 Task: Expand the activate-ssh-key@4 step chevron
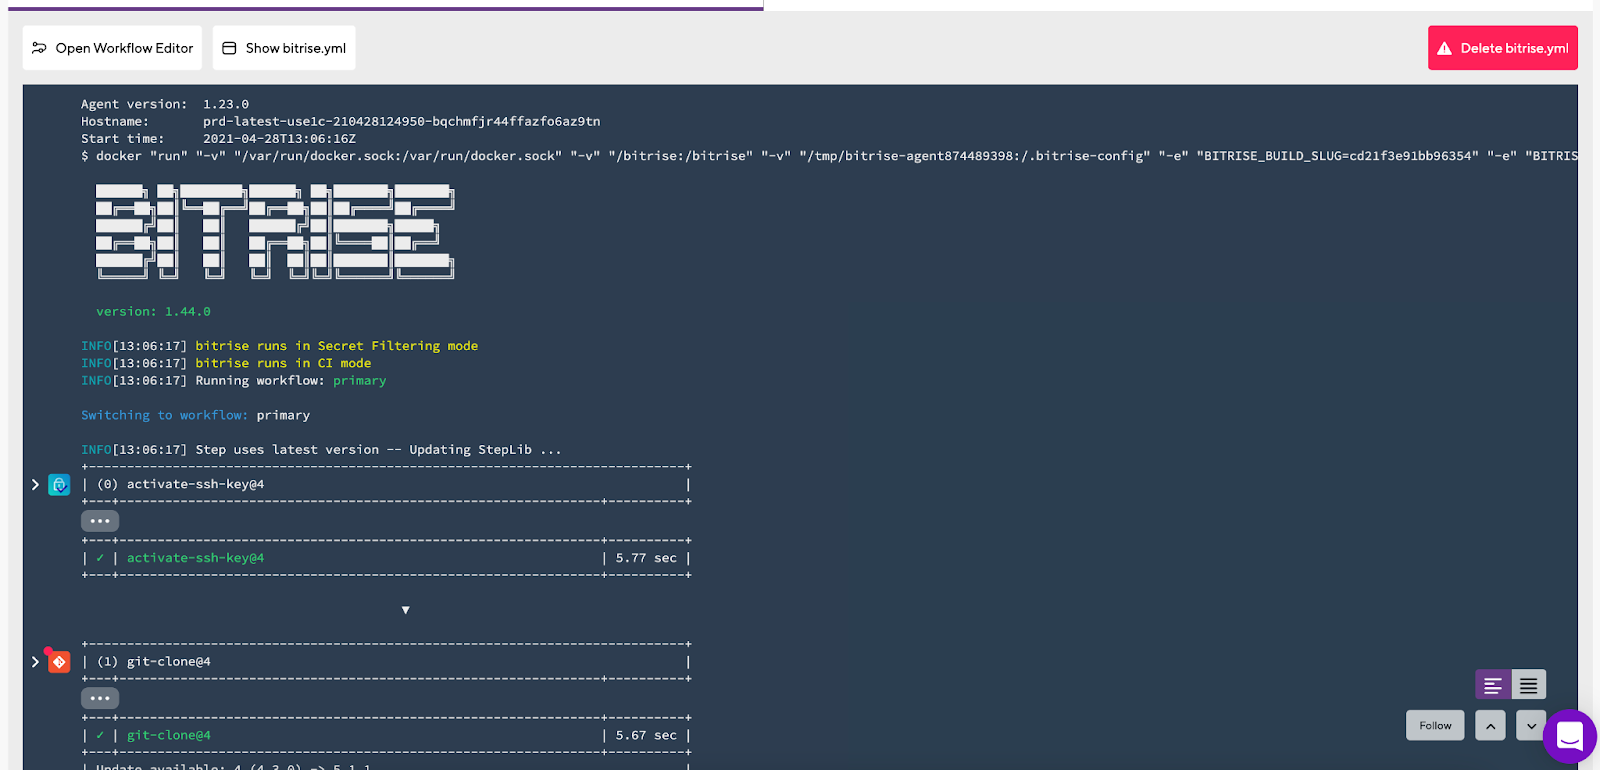point(35,485)
